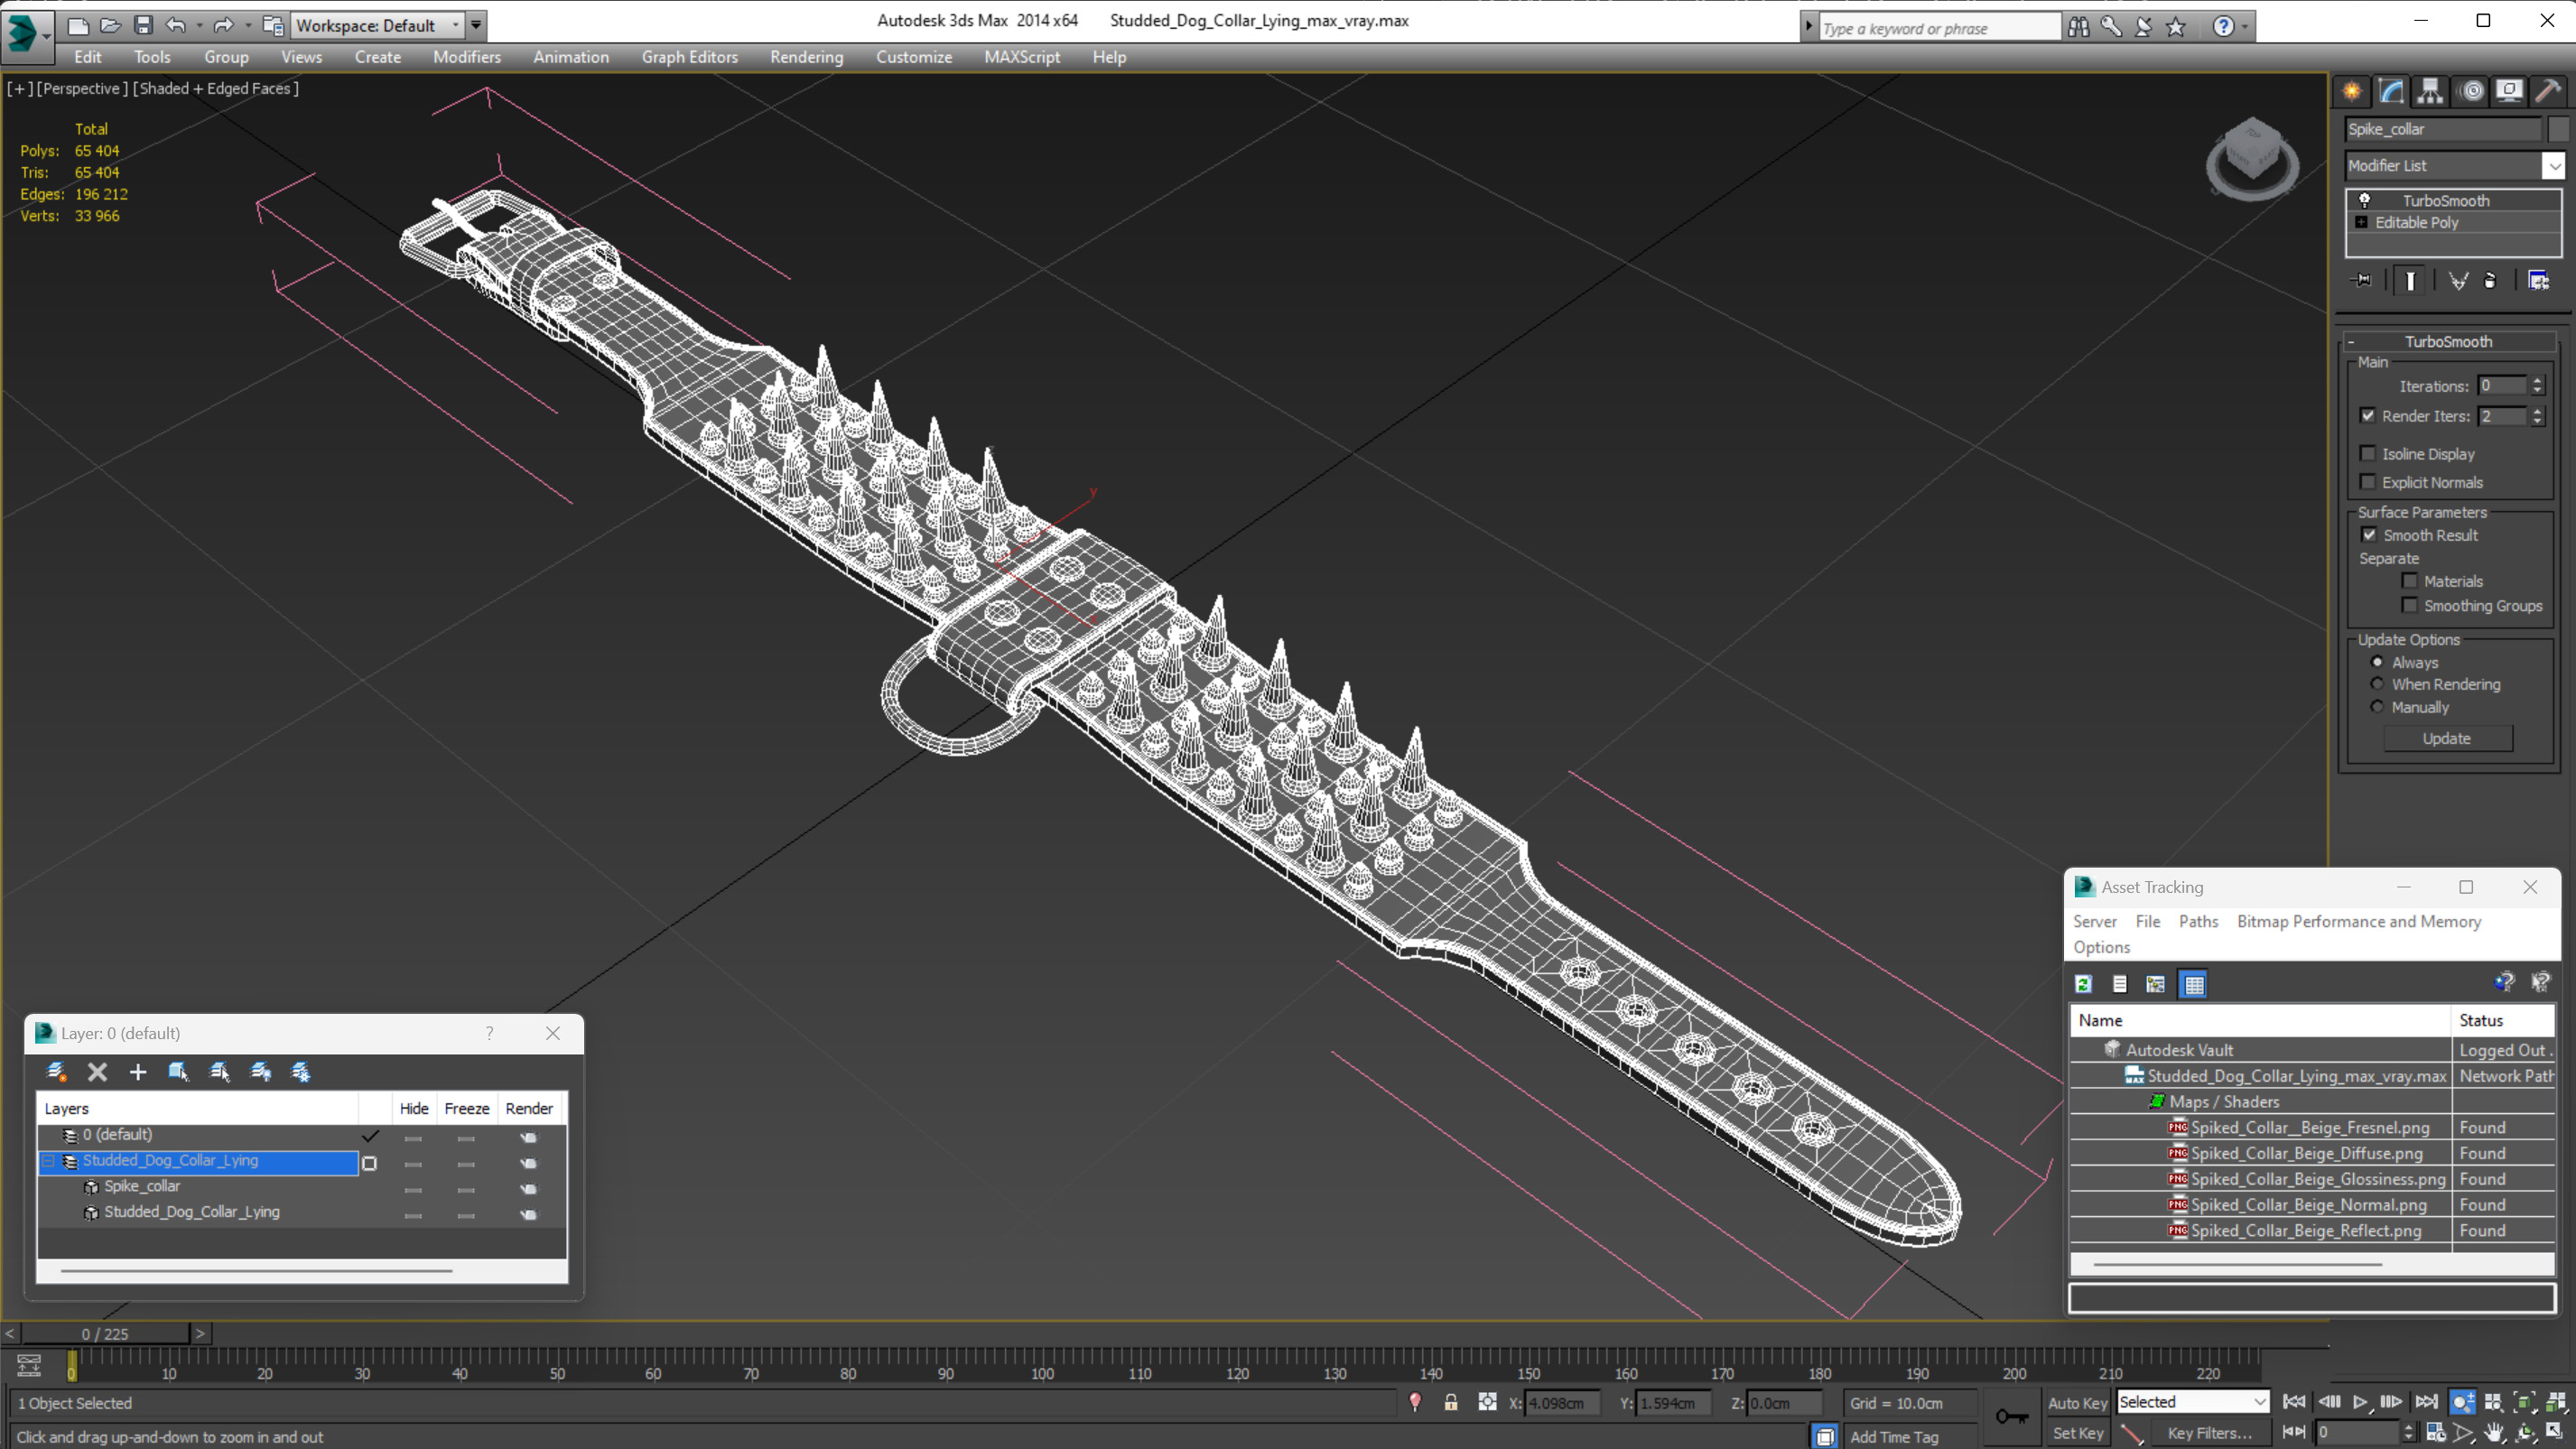Toggle Smooth Result checkbox
2576x1449 pixels.
click(2369, 535)
